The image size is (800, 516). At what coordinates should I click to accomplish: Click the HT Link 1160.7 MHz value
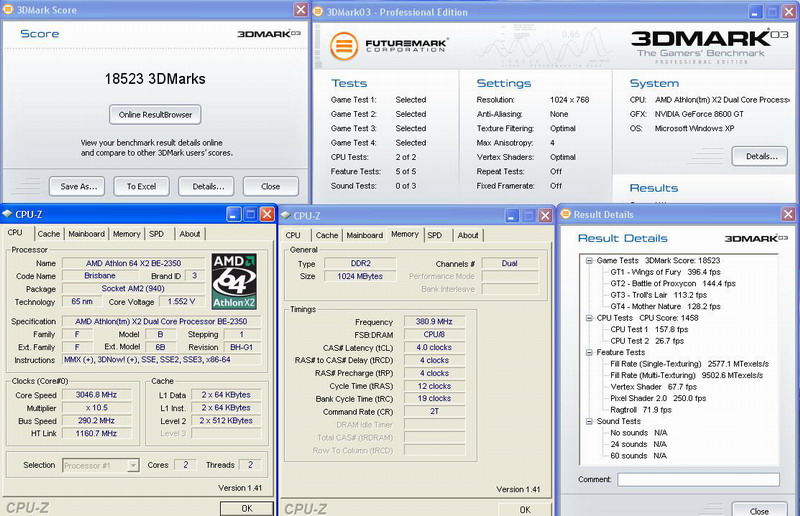click(96, 433)
